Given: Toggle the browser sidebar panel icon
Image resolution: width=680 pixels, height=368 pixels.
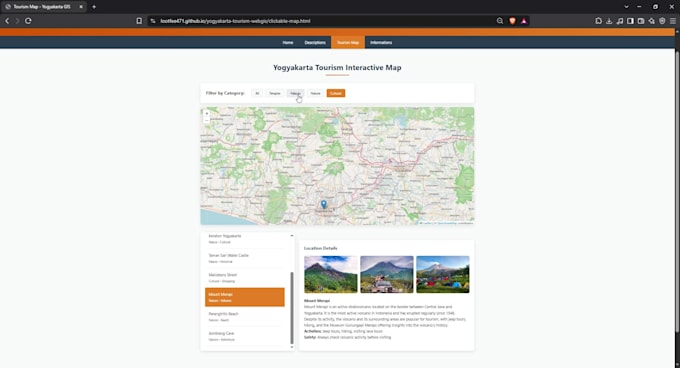Looking at the screenshot, I should tap(630, 21).
